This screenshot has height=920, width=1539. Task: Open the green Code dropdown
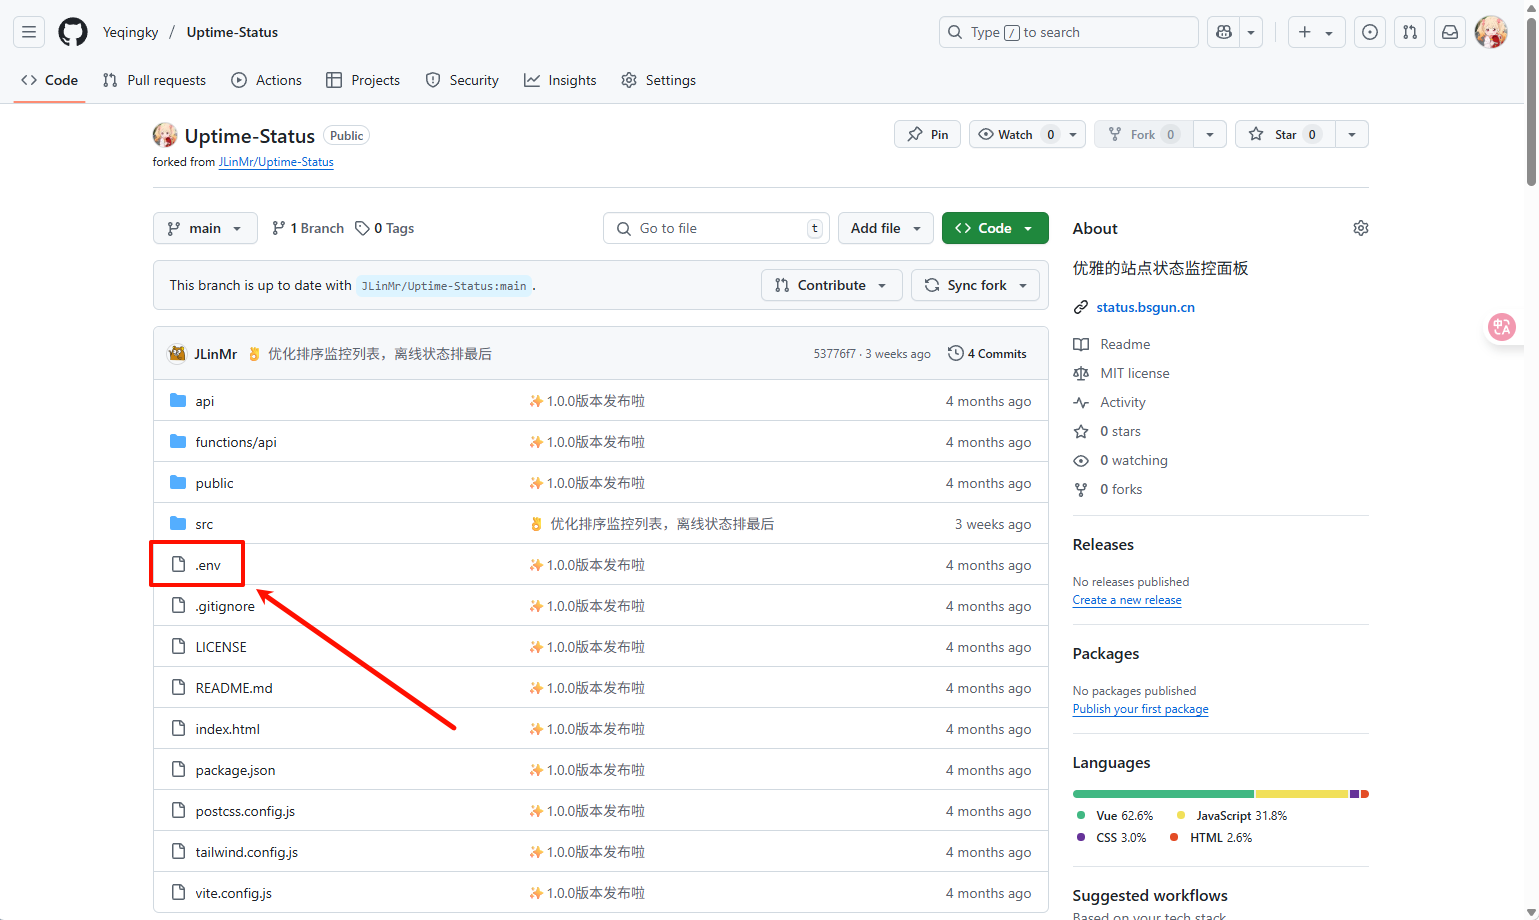click(995, 228)
